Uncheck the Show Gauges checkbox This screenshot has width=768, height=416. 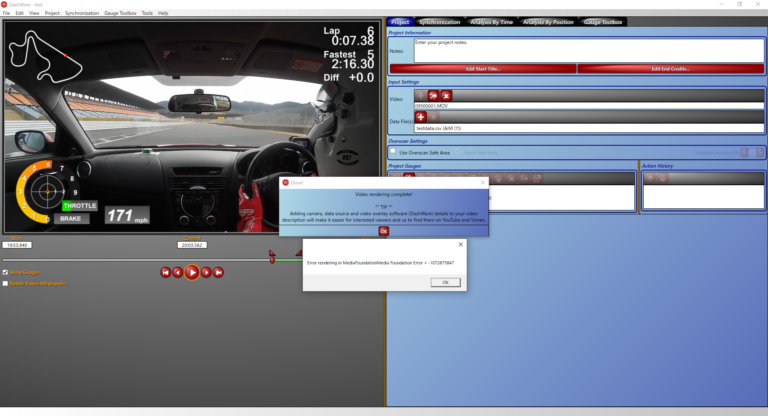click(x=6, y=272)
